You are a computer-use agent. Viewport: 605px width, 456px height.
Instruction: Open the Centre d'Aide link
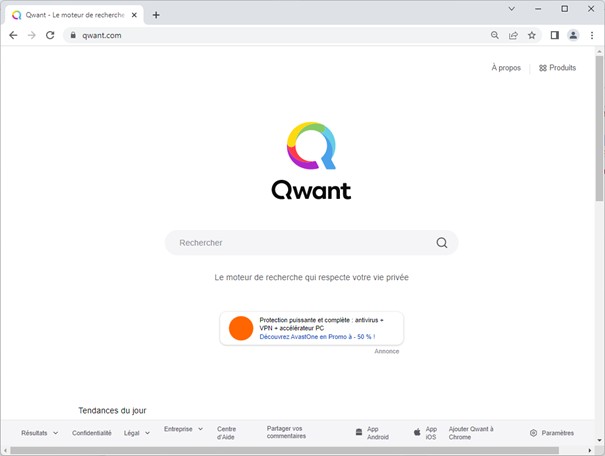point(226,433)
